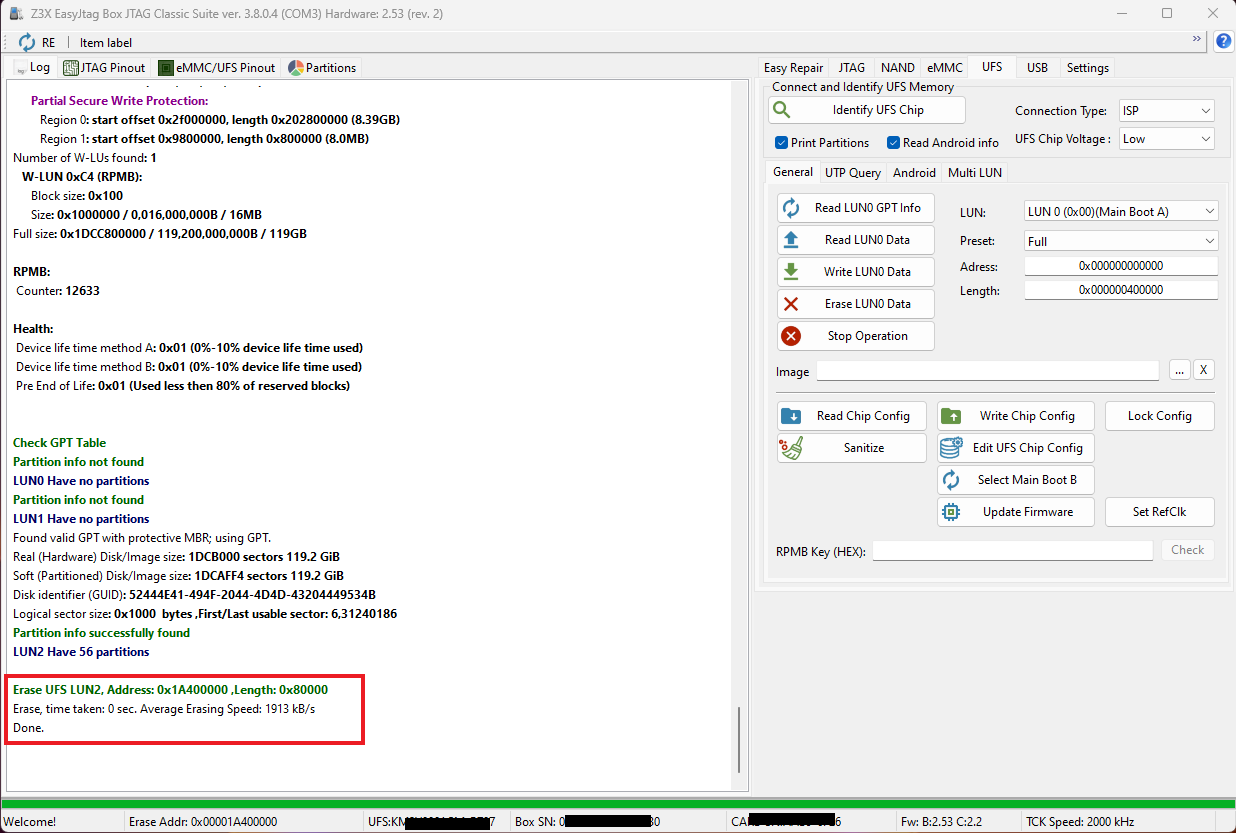Select the Easy Repair tab
This screenshot has height=833, width=1236.
pyautogui.click(x=793, y=67)
